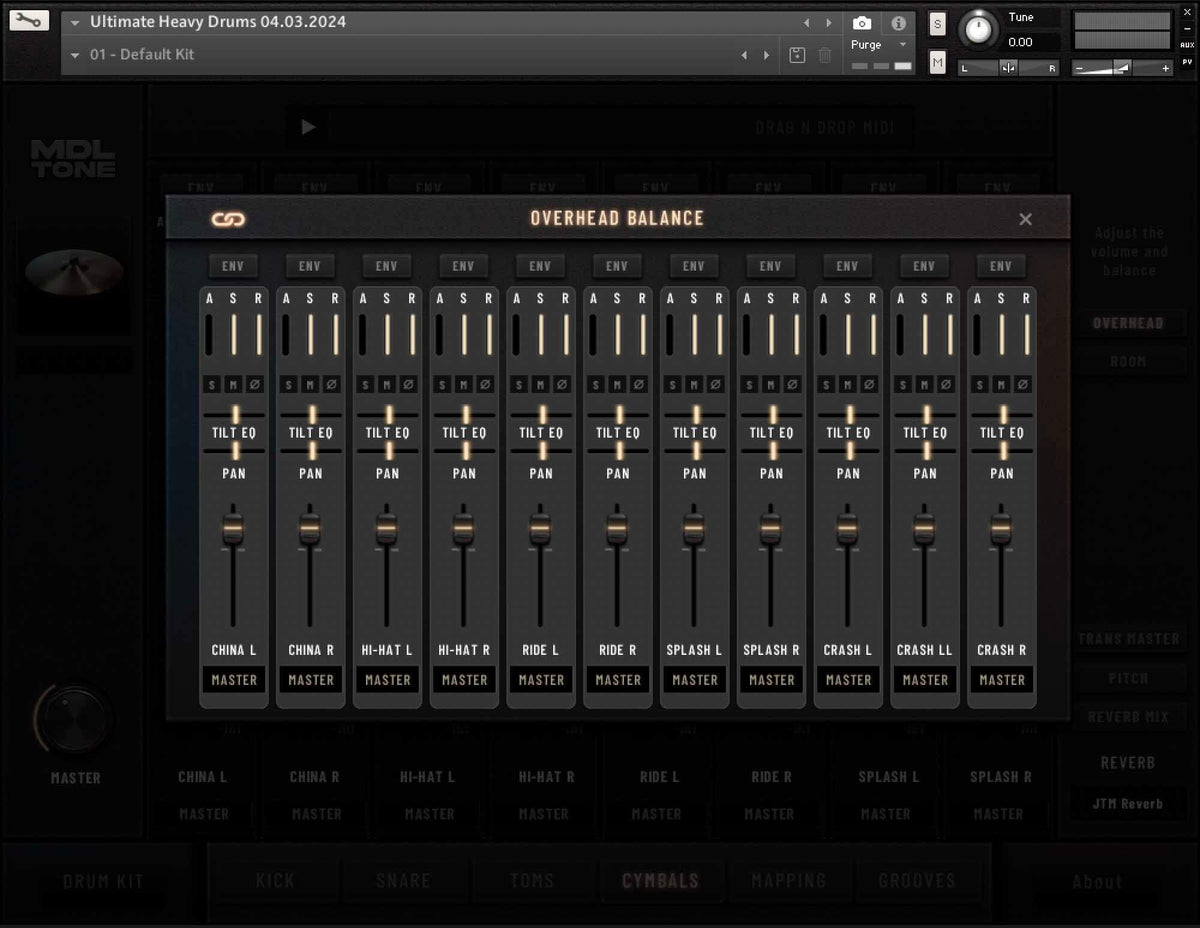The height and width of the screenshot is (928, 1200).
Task: Click the Tune knob in the header
Action: tap(979, 31)
